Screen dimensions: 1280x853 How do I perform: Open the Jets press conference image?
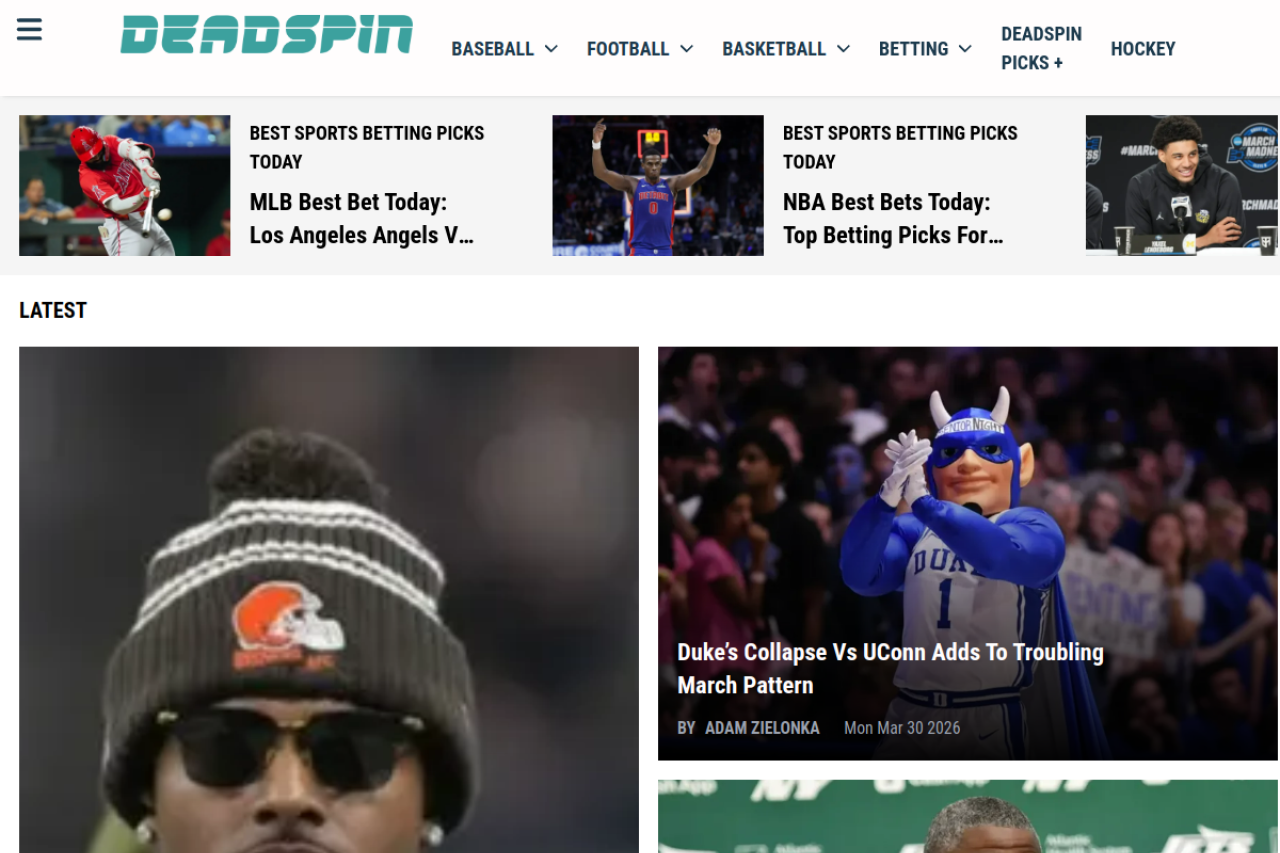968,816
